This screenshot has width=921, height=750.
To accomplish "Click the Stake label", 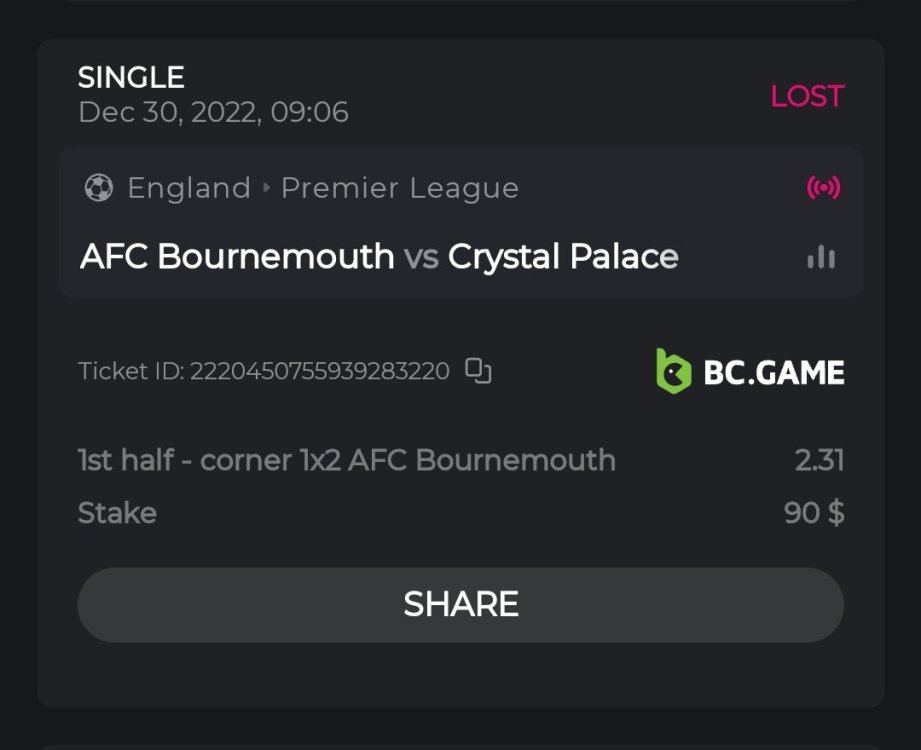I will pos(117,513).
